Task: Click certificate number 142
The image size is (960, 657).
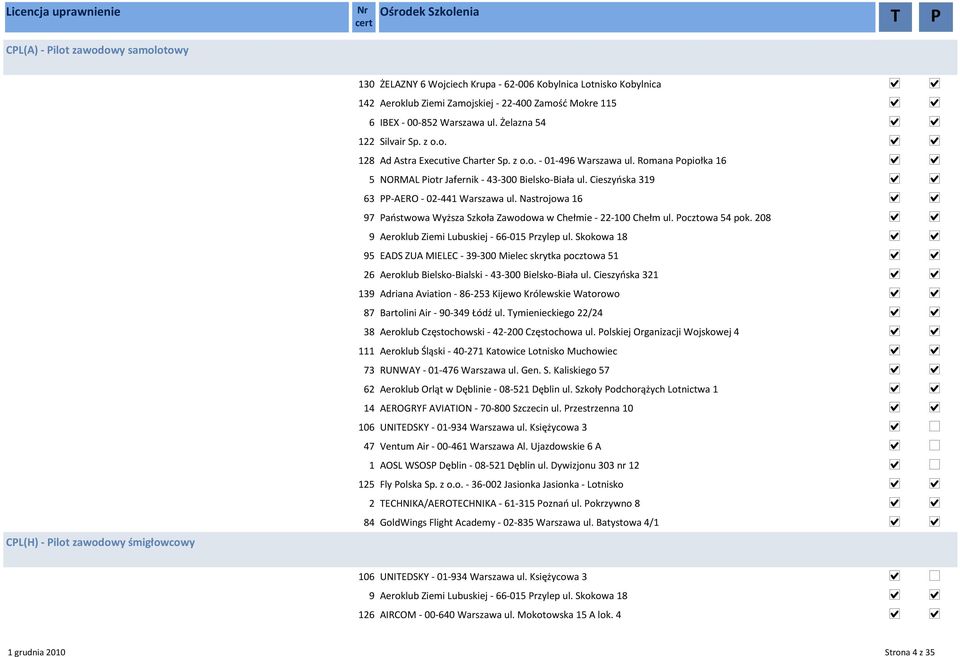Action: click(366, 103)
